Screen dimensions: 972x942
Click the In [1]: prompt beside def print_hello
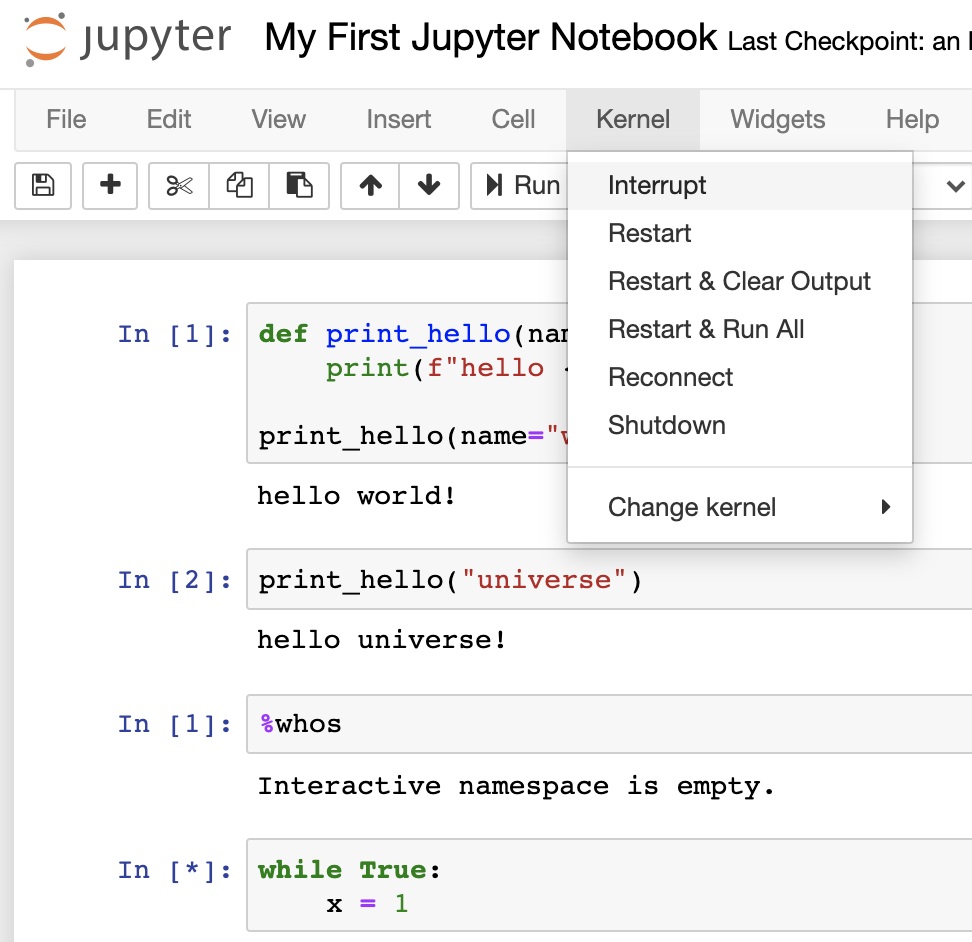point(175,334)
